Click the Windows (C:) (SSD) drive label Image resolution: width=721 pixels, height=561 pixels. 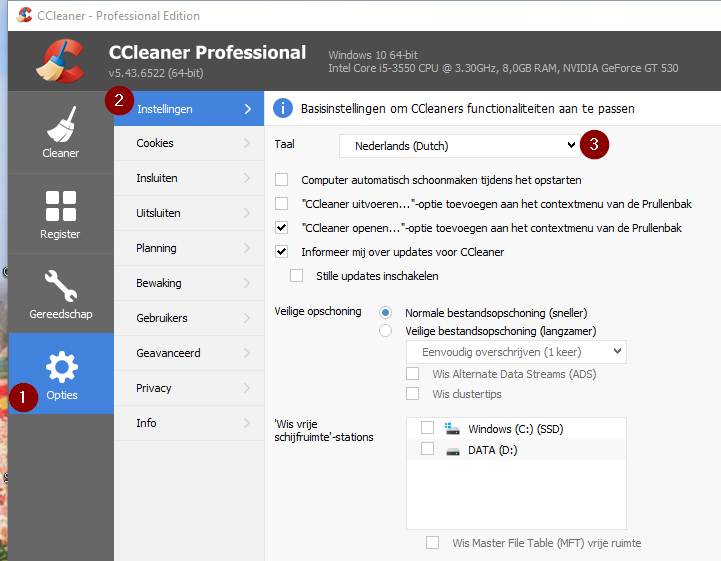coord(515,429)
